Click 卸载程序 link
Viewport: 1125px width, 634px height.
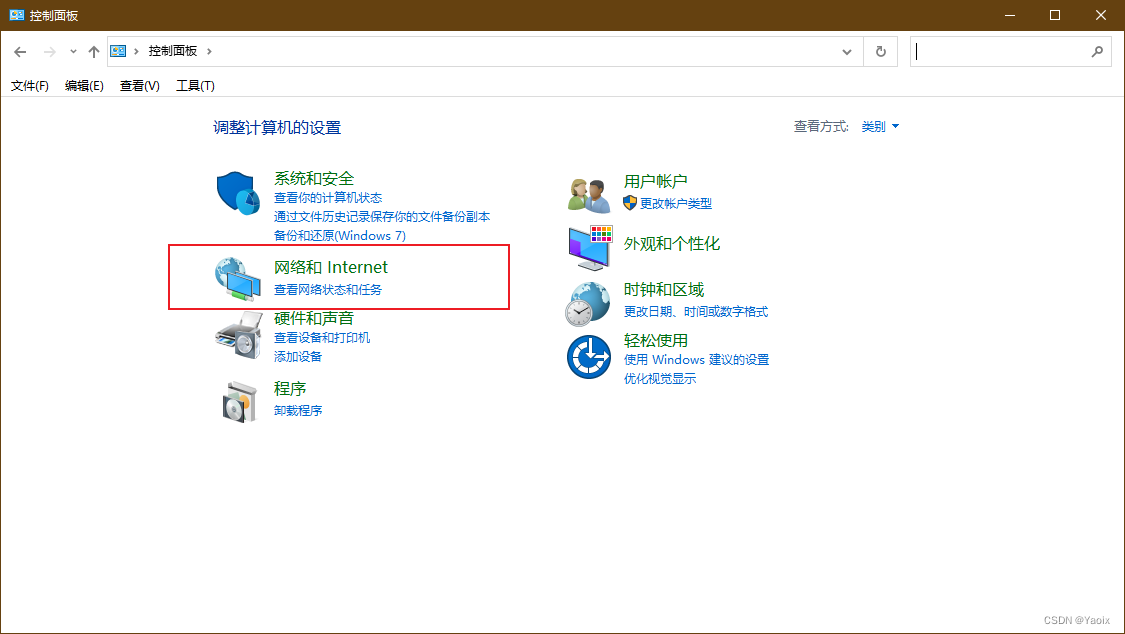coord(298,411)
